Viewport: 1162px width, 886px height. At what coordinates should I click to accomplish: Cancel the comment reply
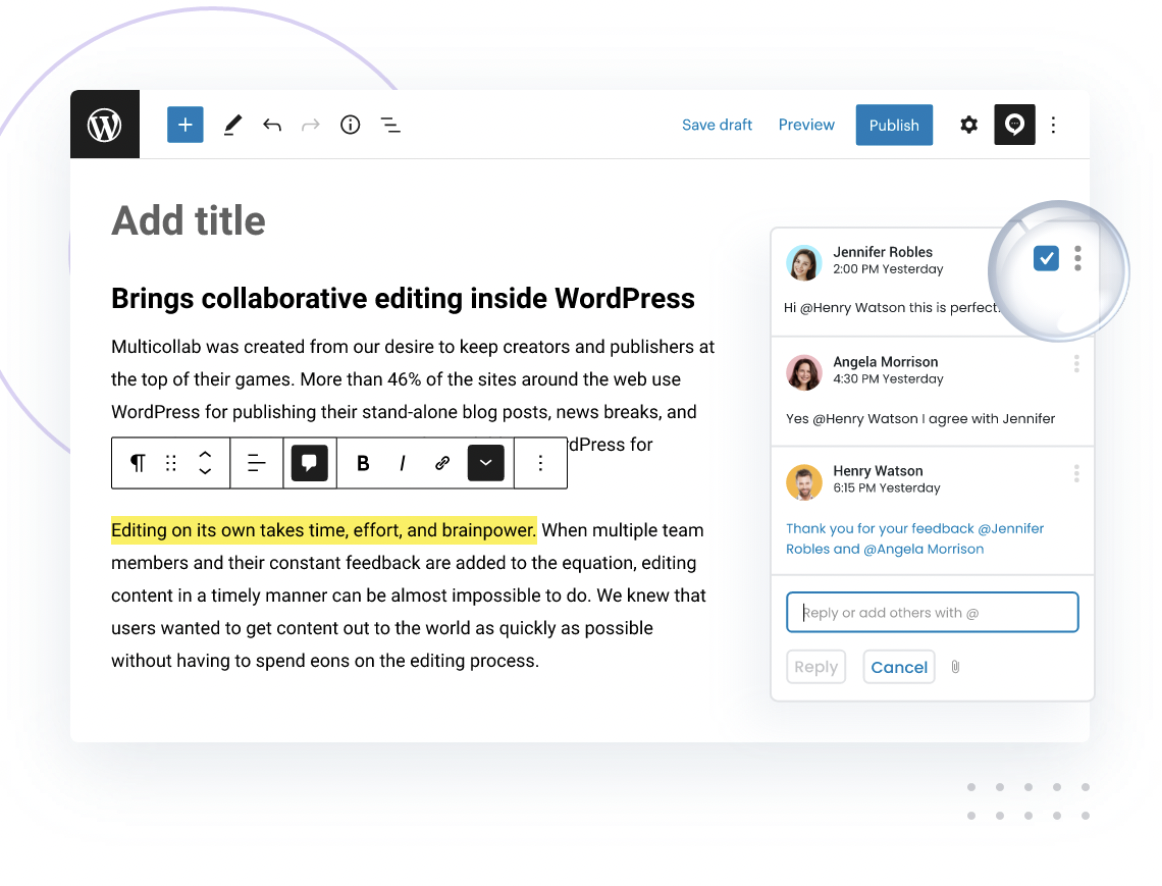click(899, 667)
